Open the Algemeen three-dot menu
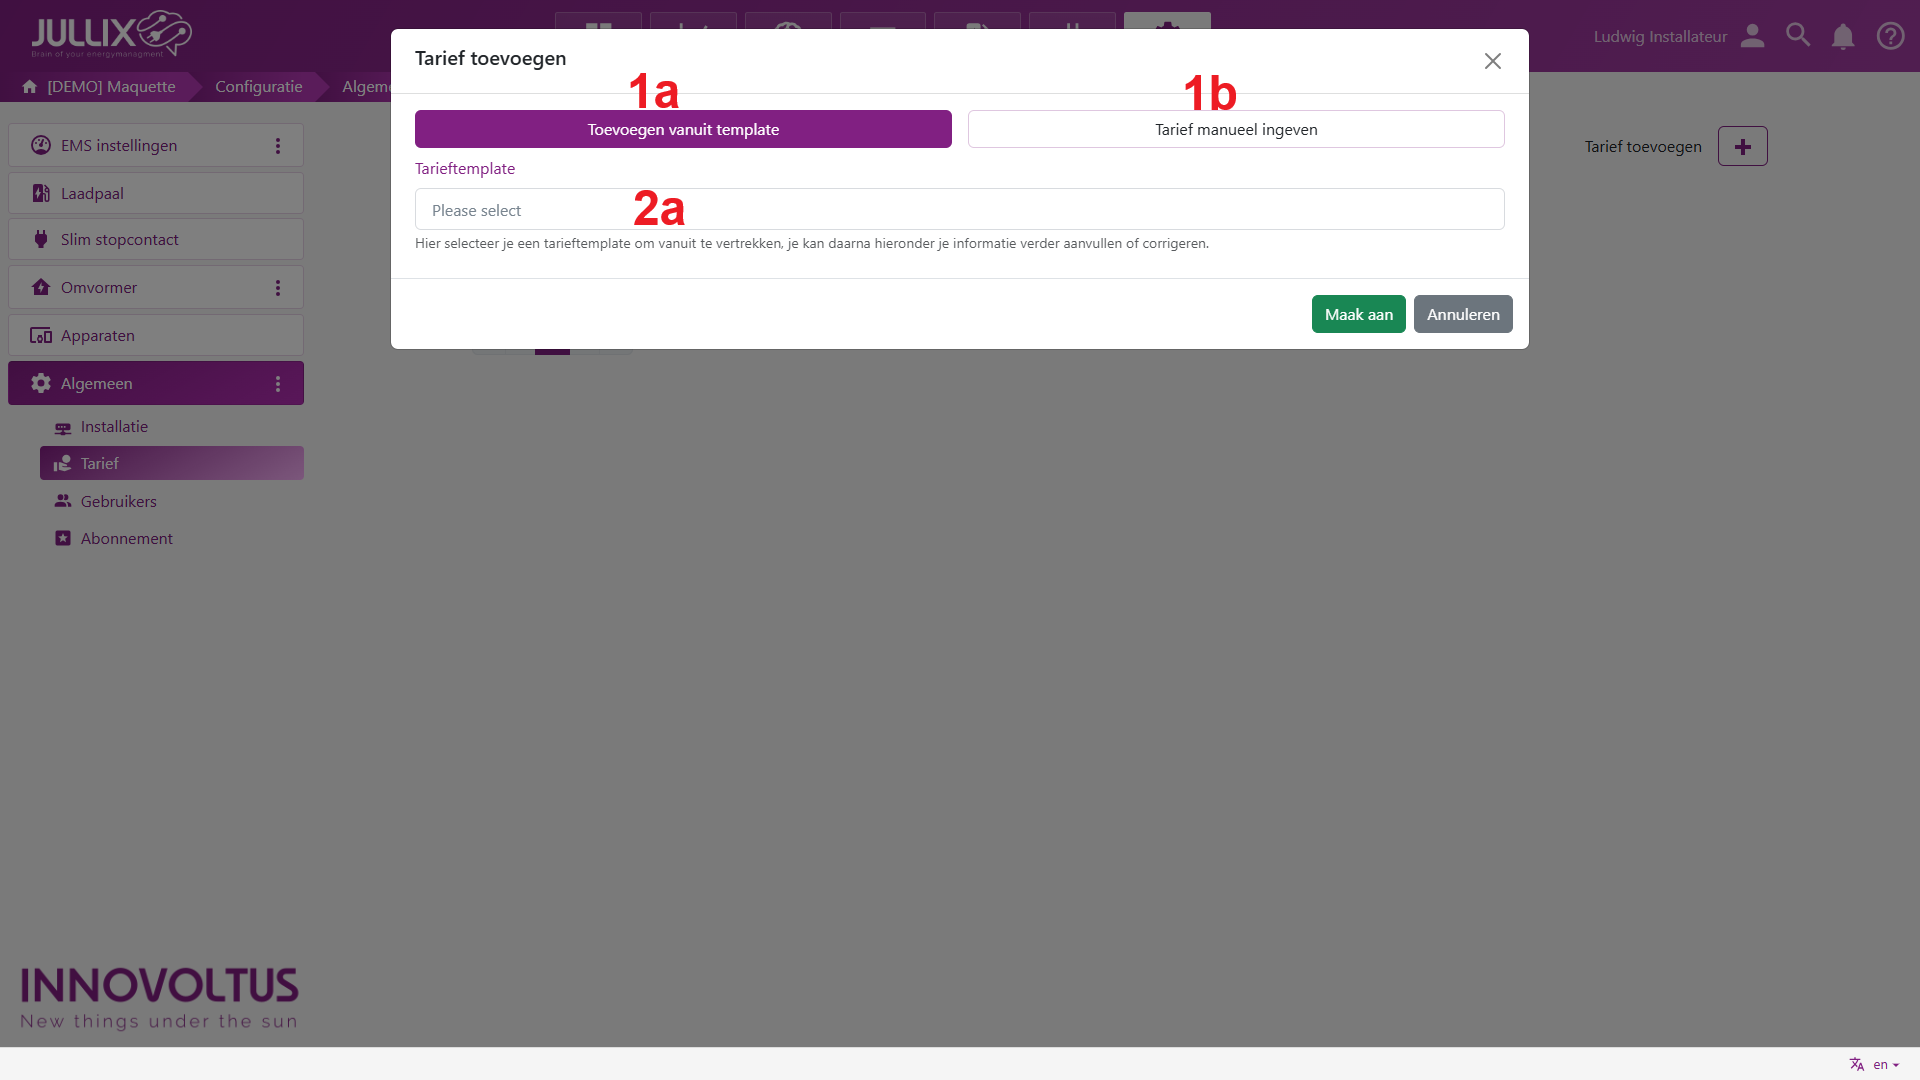Viewport: 1920px width, 1080px height. tap(278, 384)
